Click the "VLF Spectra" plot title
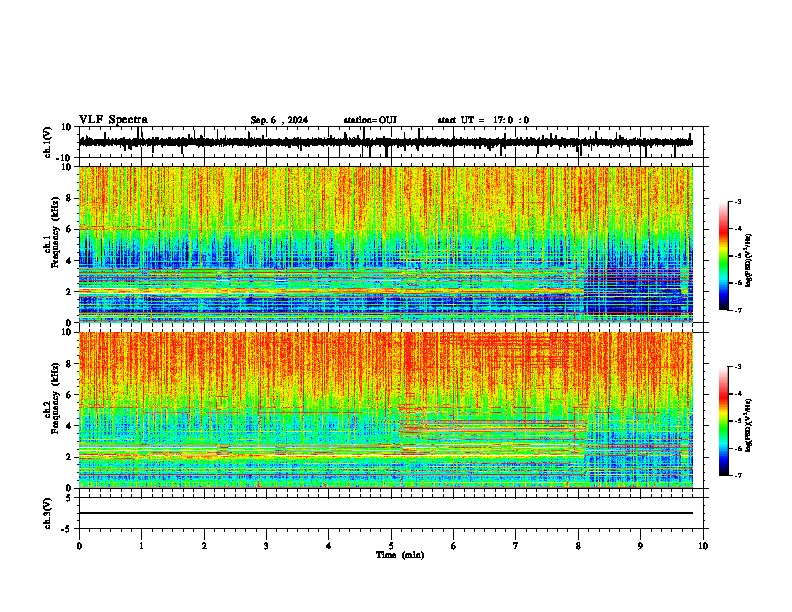The height and width of the screenshot is (612, 792). [x=113, y=120]
